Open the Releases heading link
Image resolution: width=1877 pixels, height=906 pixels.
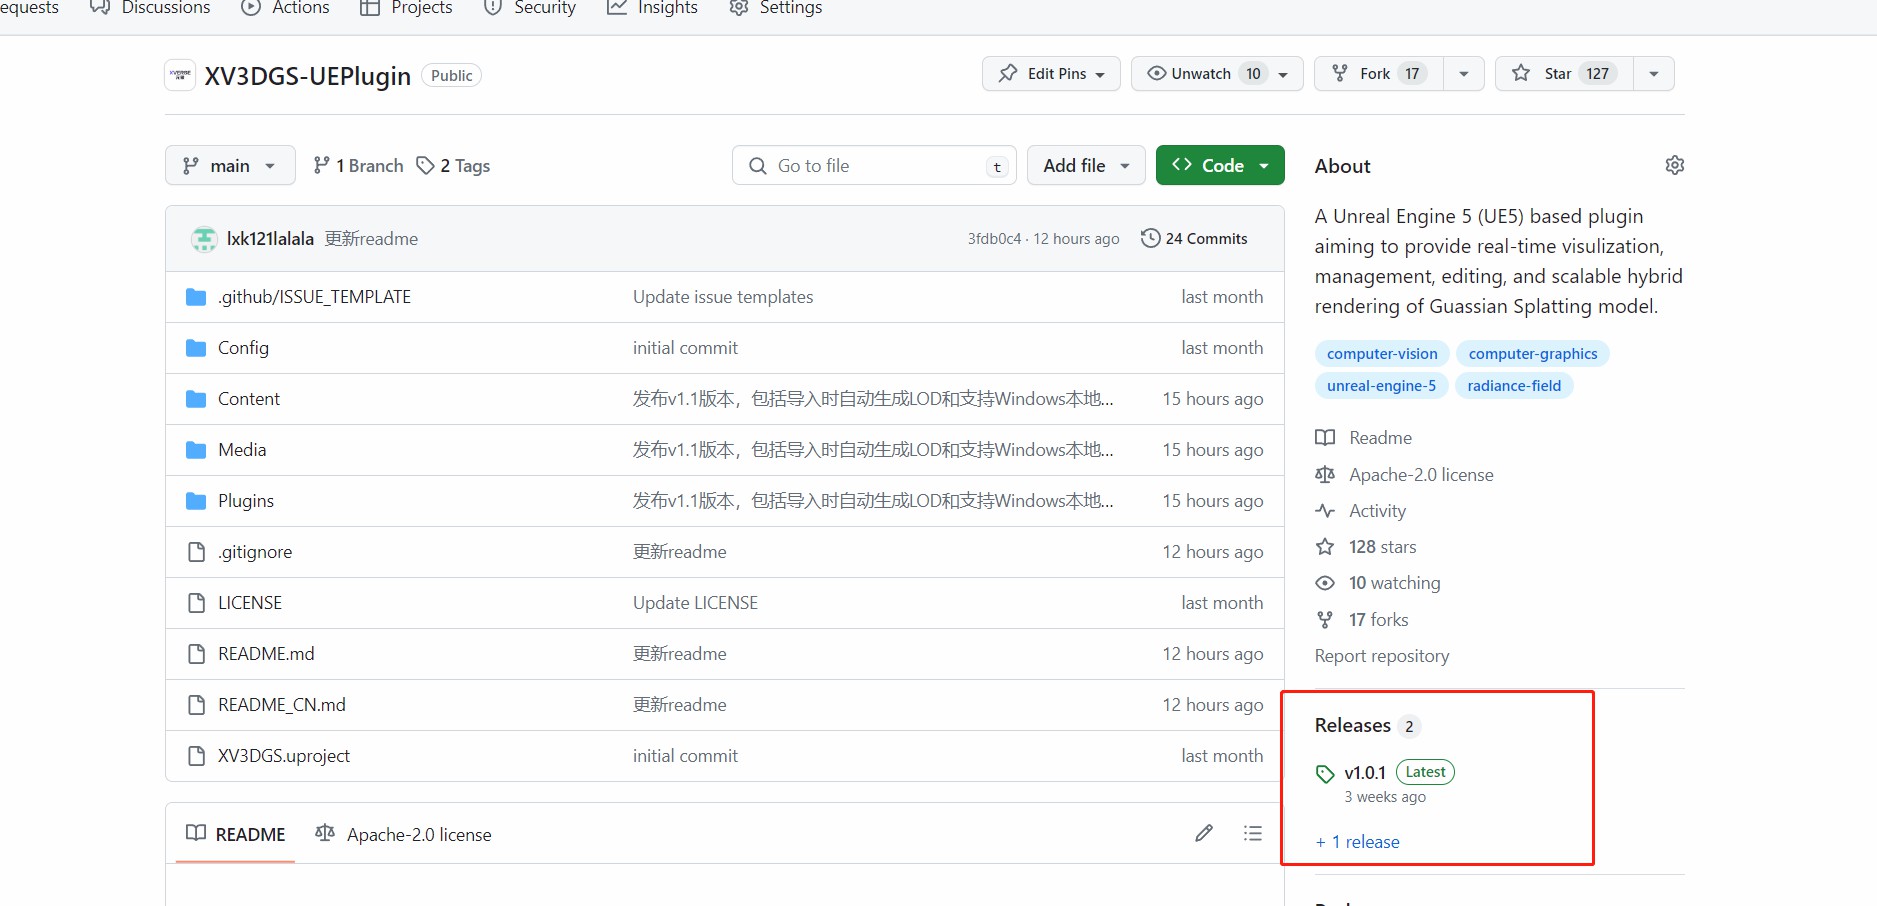pyautogui.click(x=1353, y=725)
